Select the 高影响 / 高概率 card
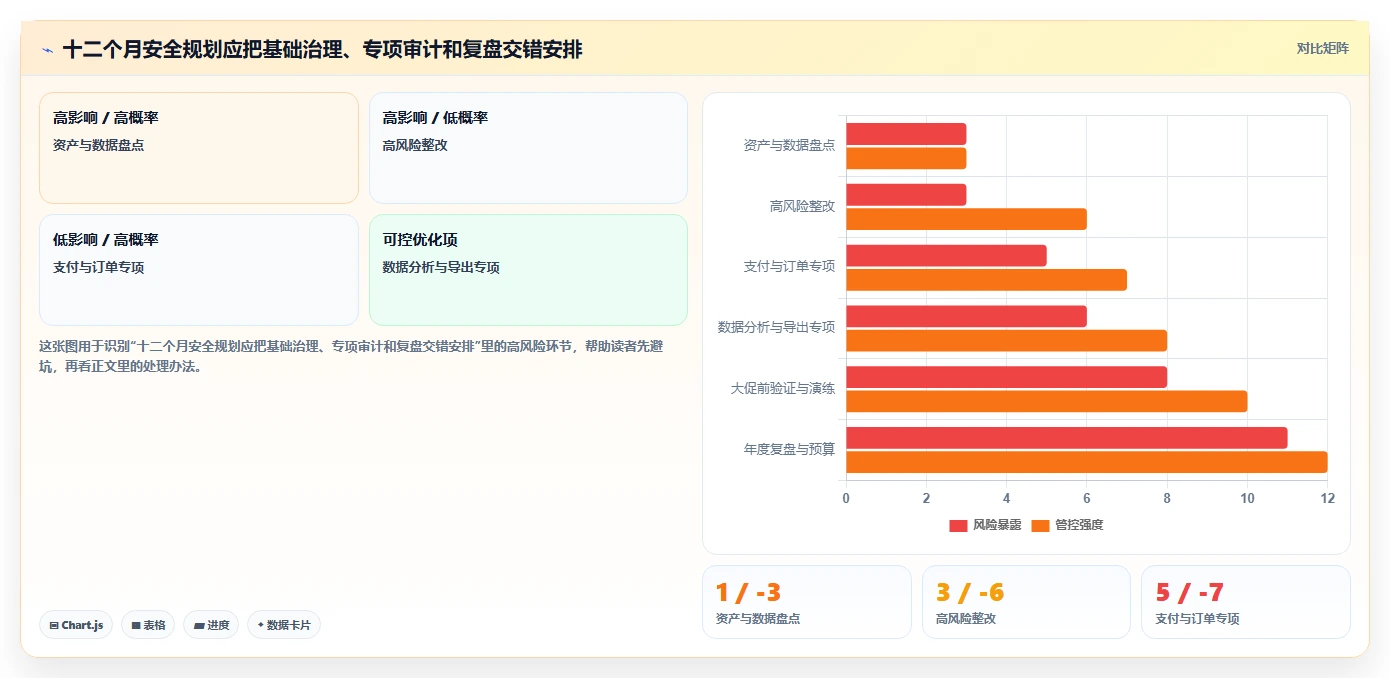Screen dimensions: 1390x678 pyautogui.click(x=198, y=148)
